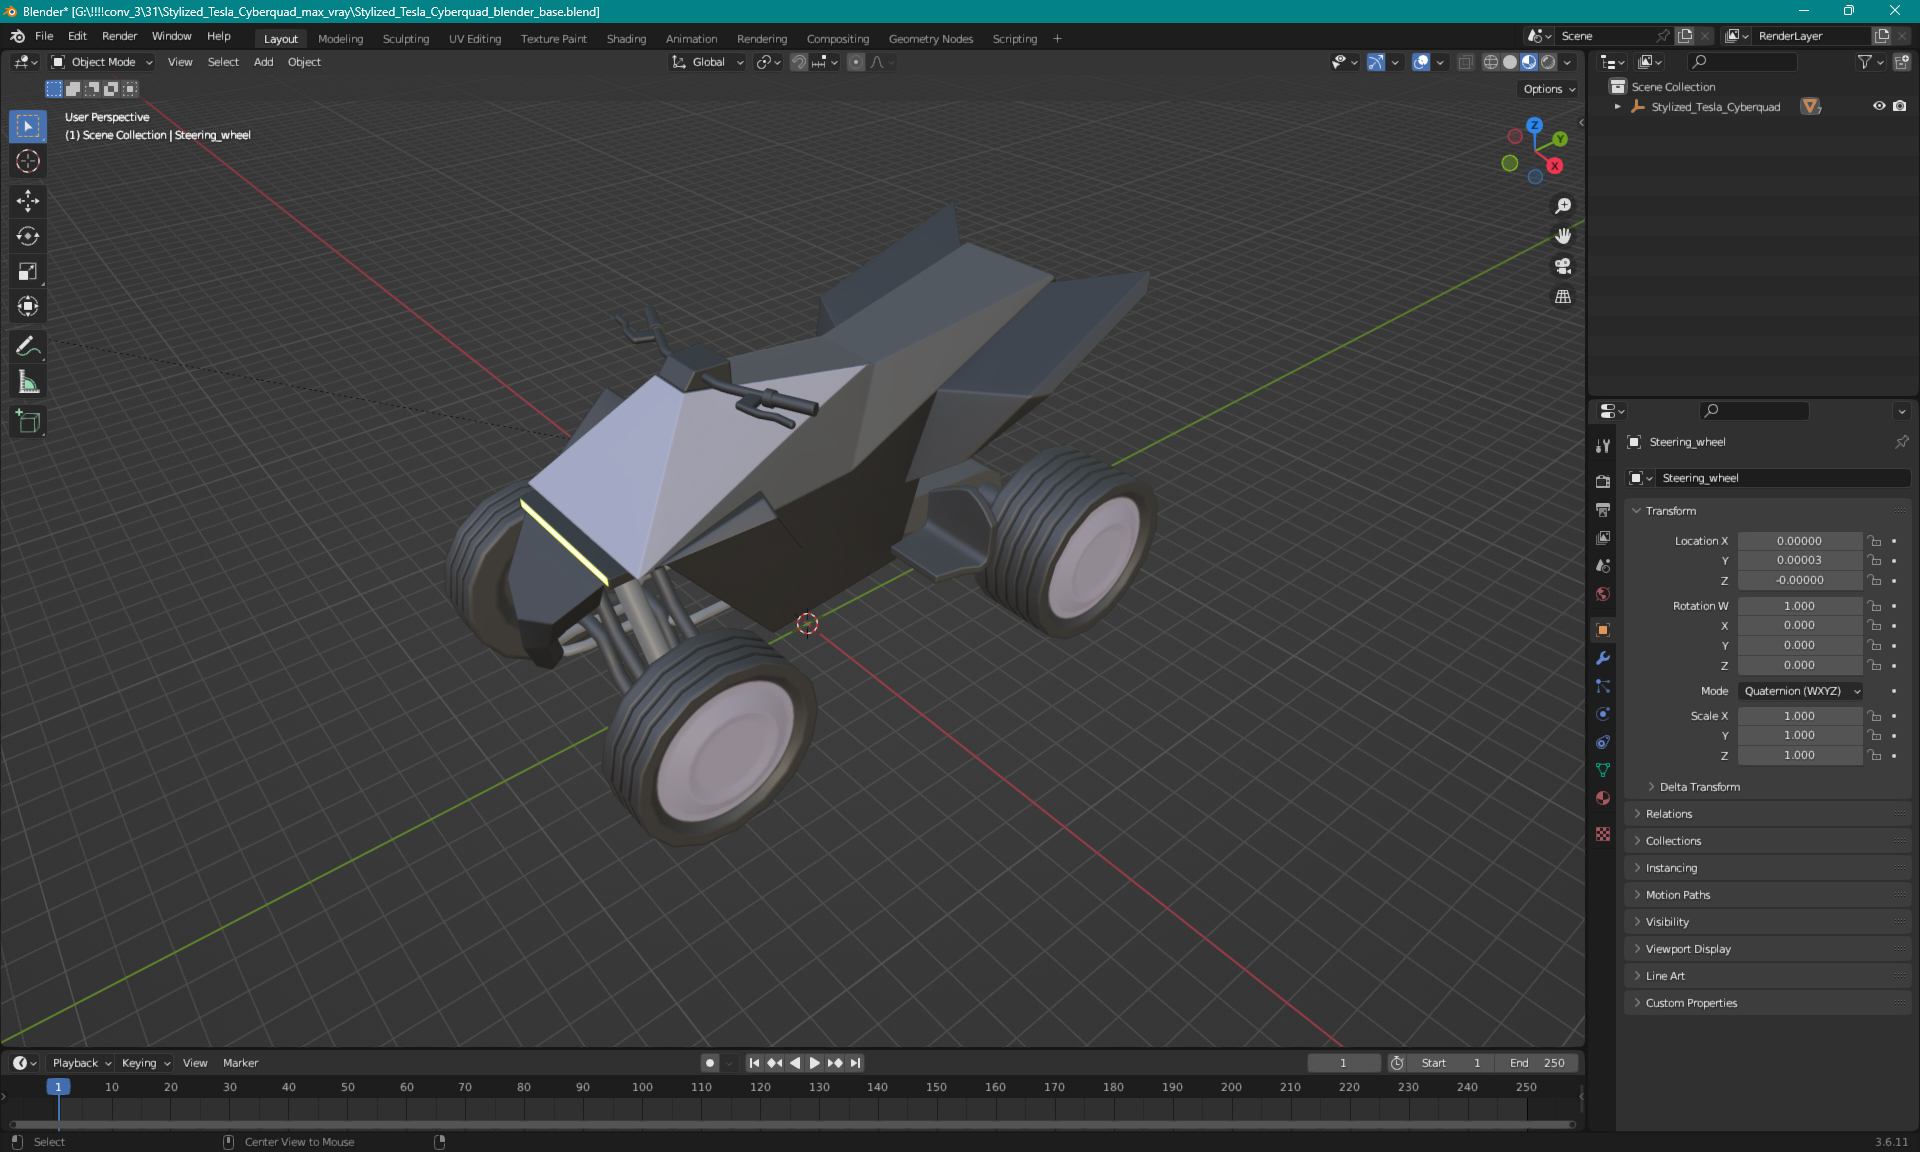1920x1152 pixels.
Task: Toggle snapping magnet
Action: tap(798, 62)
